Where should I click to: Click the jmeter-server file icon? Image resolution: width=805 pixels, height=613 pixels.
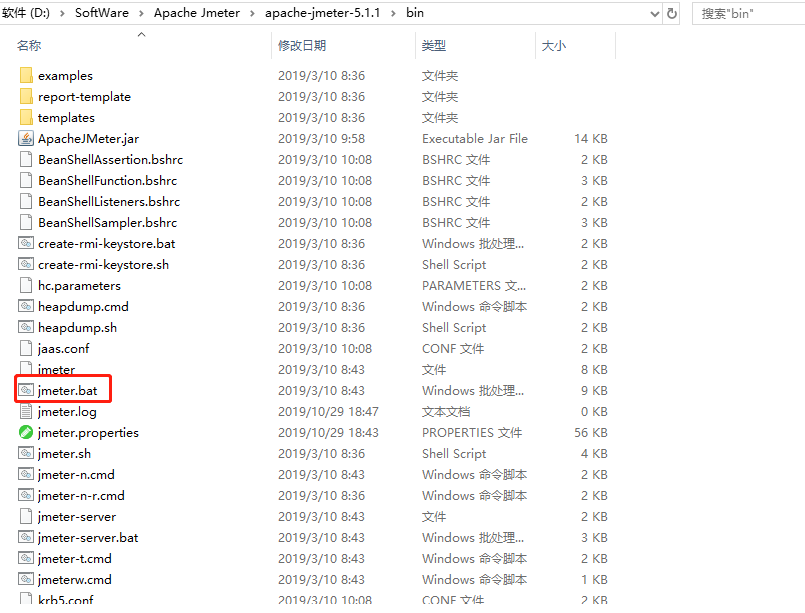(26, 516)
